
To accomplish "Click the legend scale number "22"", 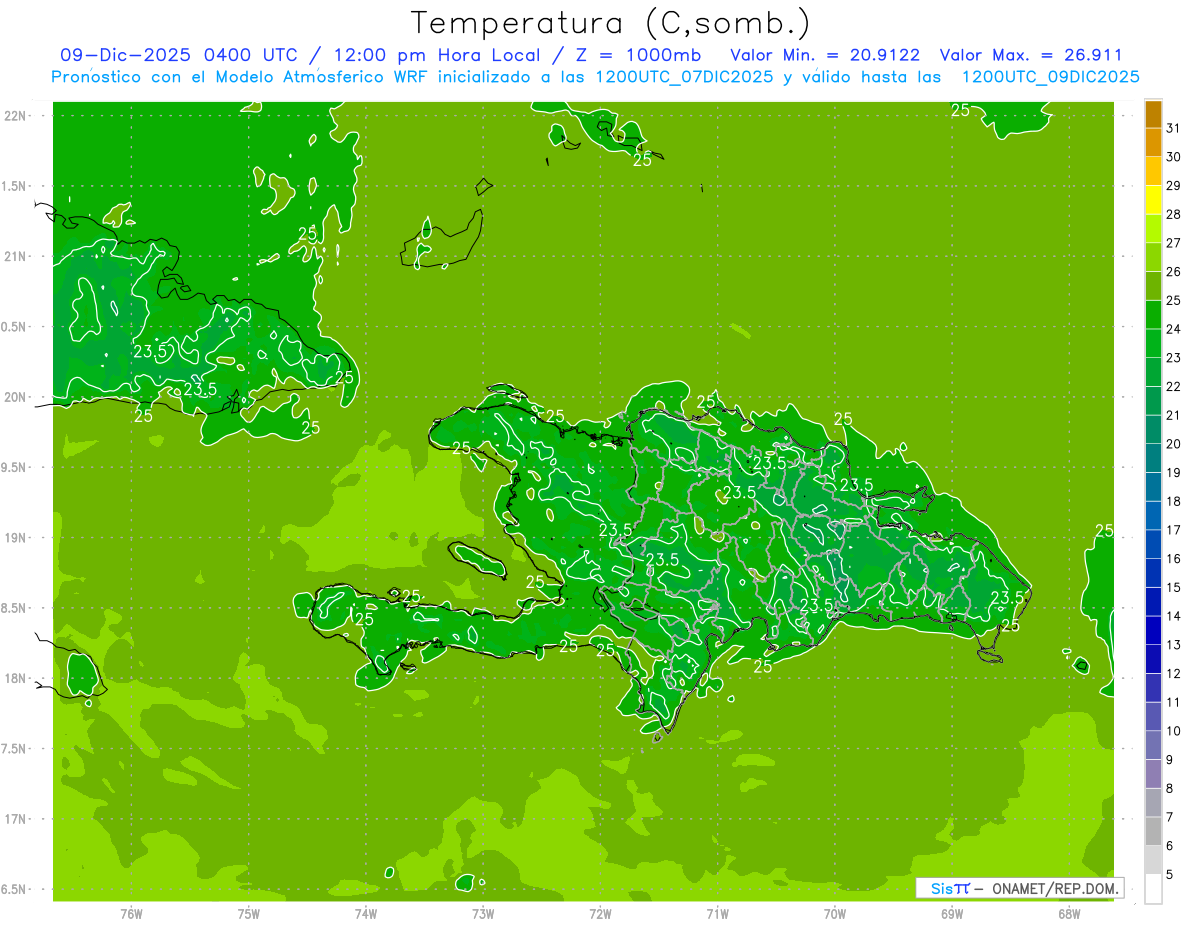I will pyautogui.click(x=1174, y=386).
